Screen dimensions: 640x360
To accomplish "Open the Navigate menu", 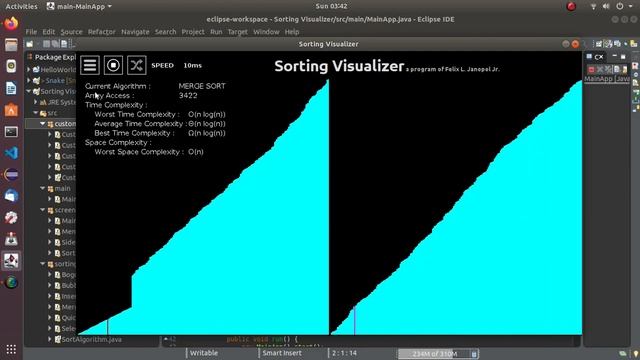I will (x=135, y=32).
